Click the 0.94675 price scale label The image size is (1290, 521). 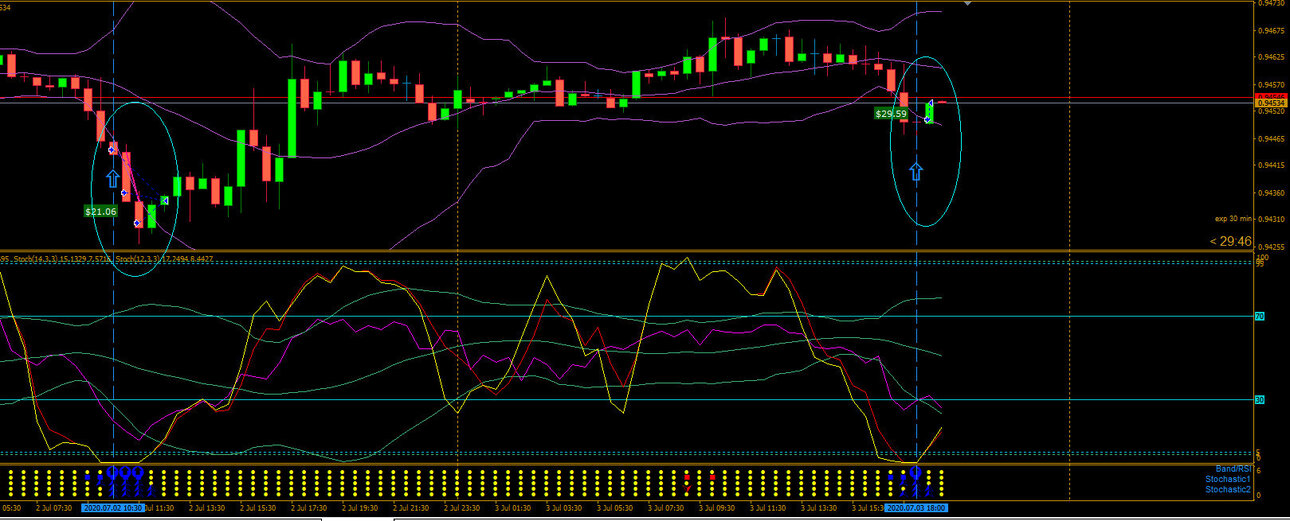[x=1273, y=31]
